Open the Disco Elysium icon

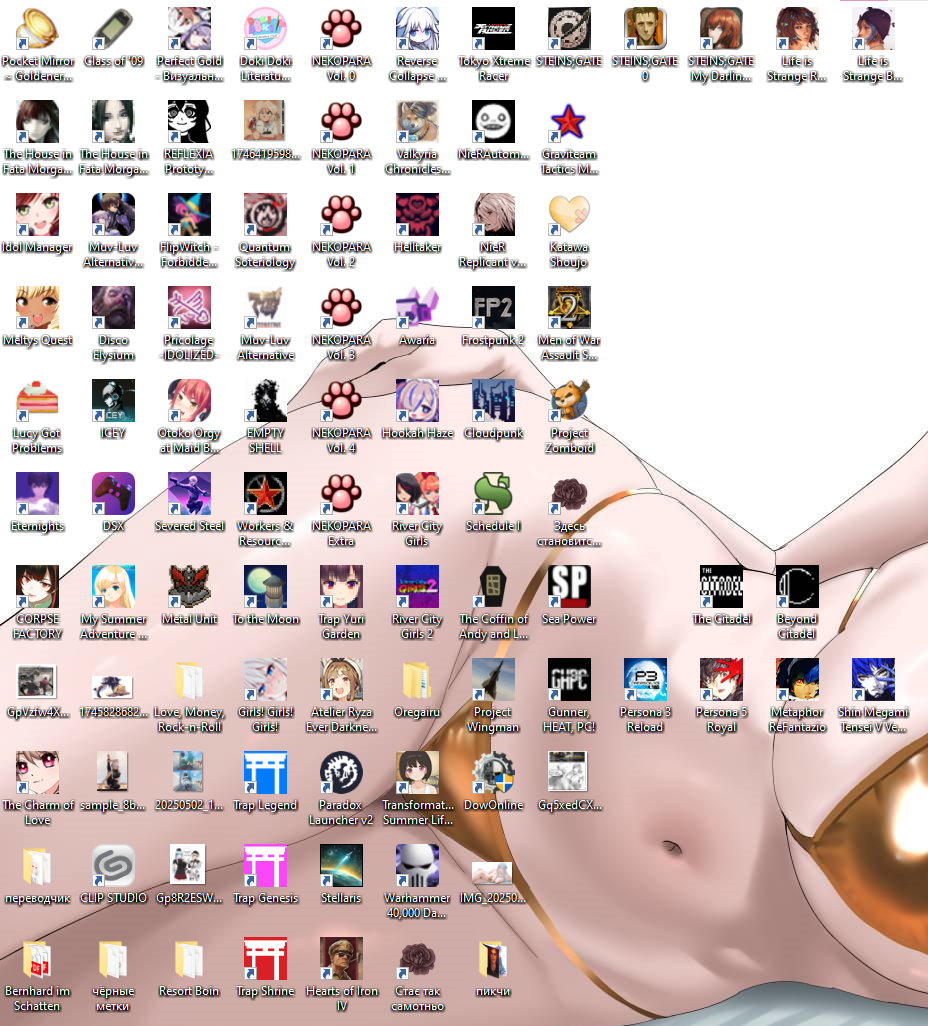113,308
